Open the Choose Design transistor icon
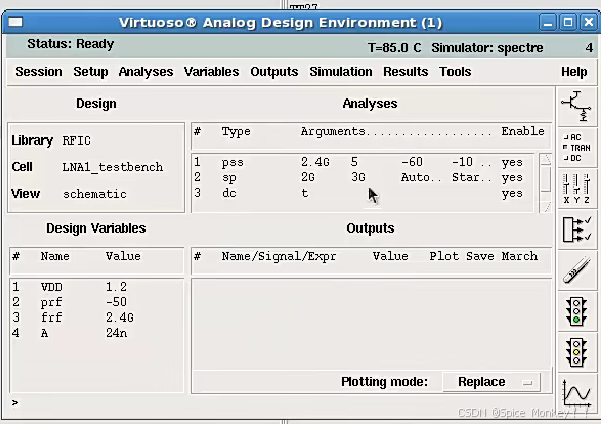 [577, 107]
